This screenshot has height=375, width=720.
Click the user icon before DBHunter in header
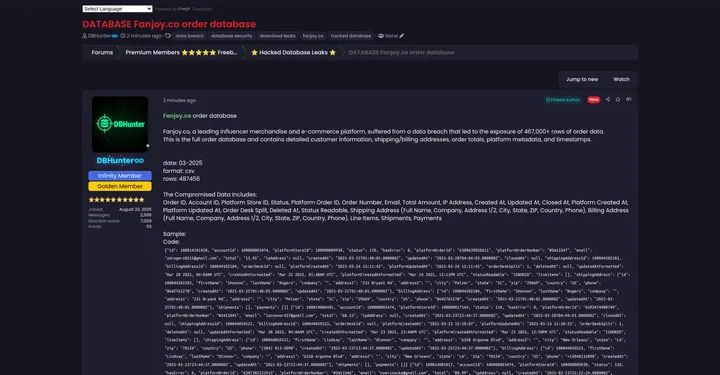pyautogui.click(x=84, y=36)
